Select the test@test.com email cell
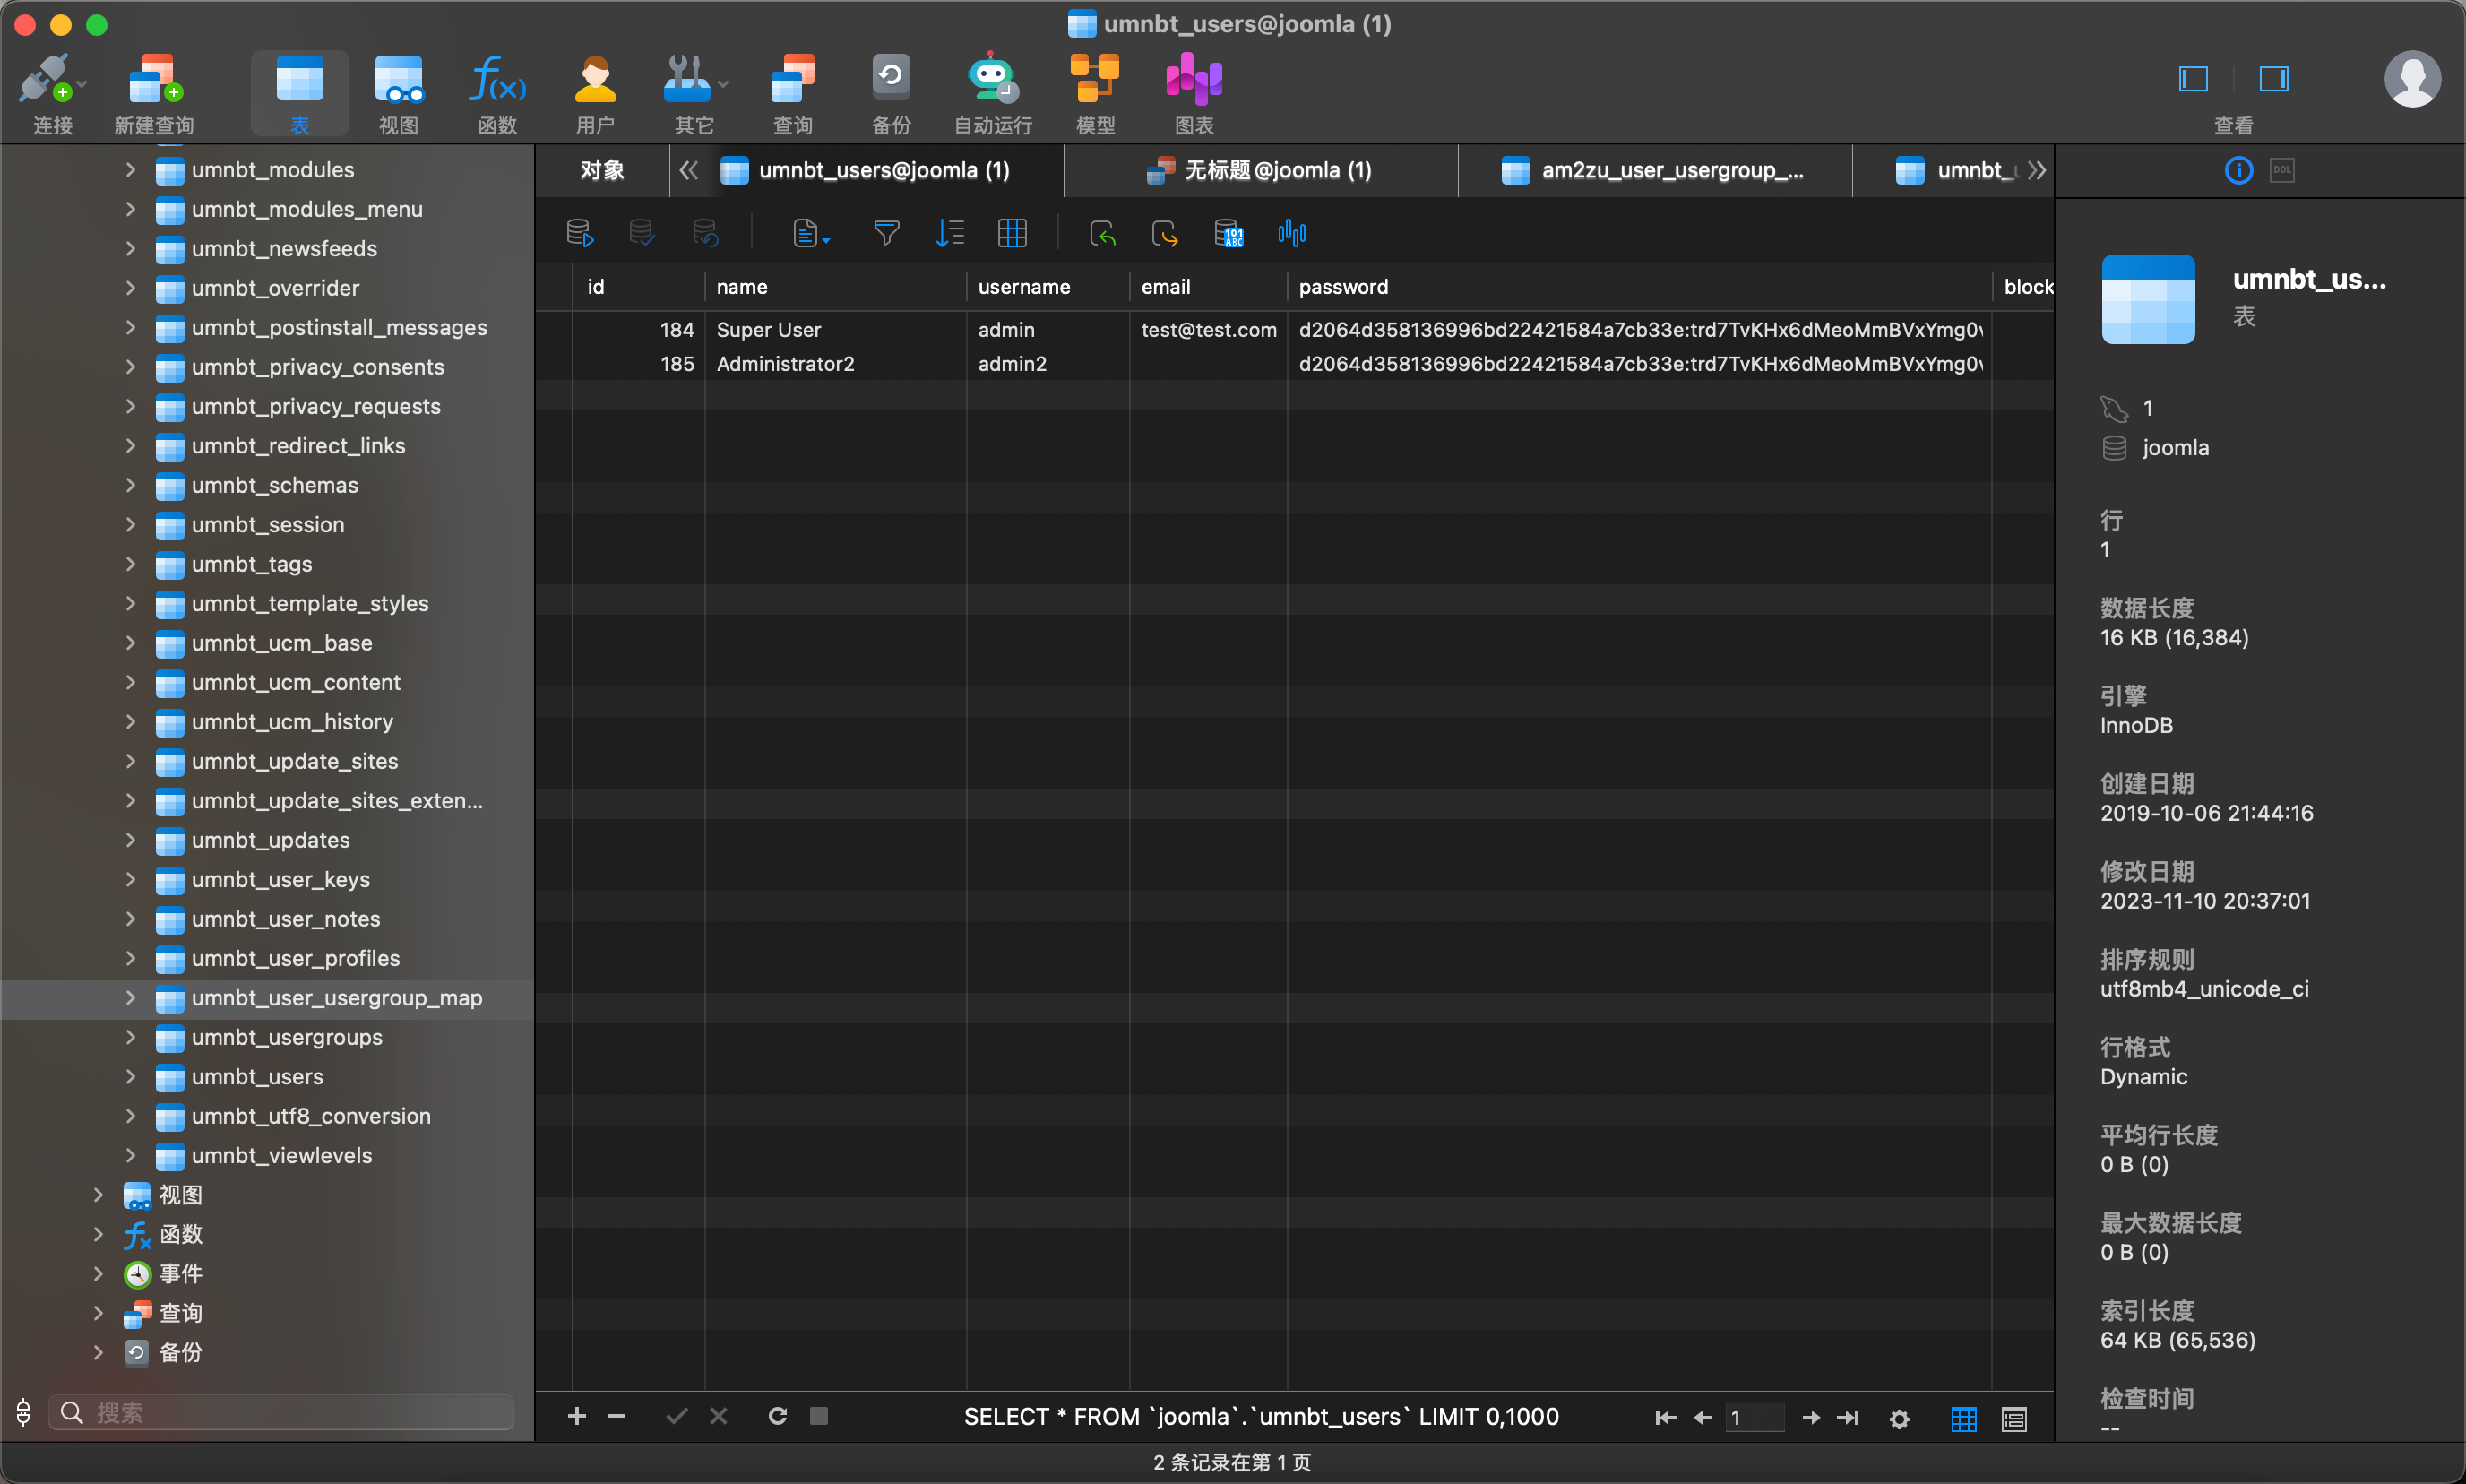This screenshot has height=1484, width=2466. (1208, 330)
